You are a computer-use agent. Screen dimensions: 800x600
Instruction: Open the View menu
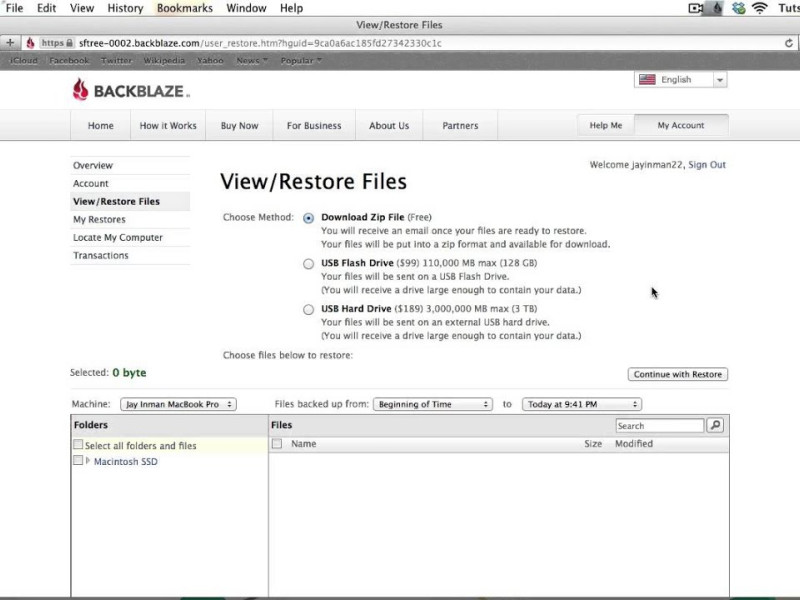82,8
